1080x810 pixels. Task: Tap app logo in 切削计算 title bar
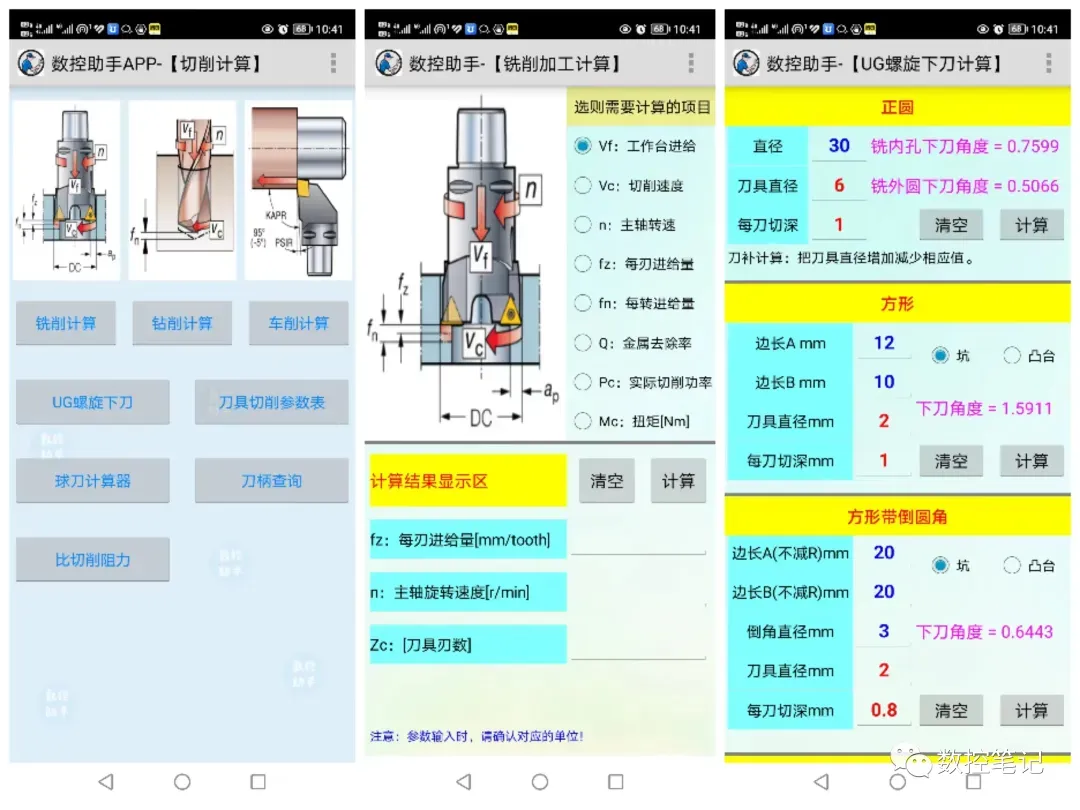click(x=31, y=63)
